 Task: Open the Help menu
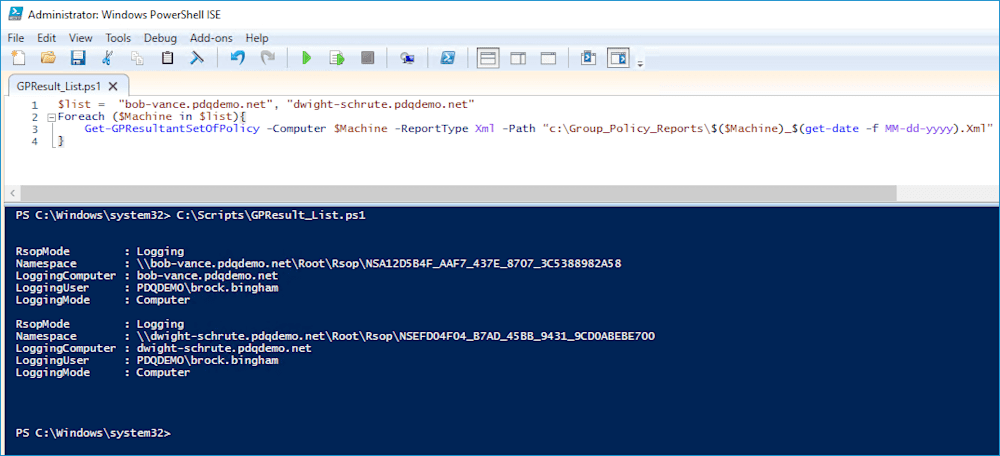click(257, 38)
